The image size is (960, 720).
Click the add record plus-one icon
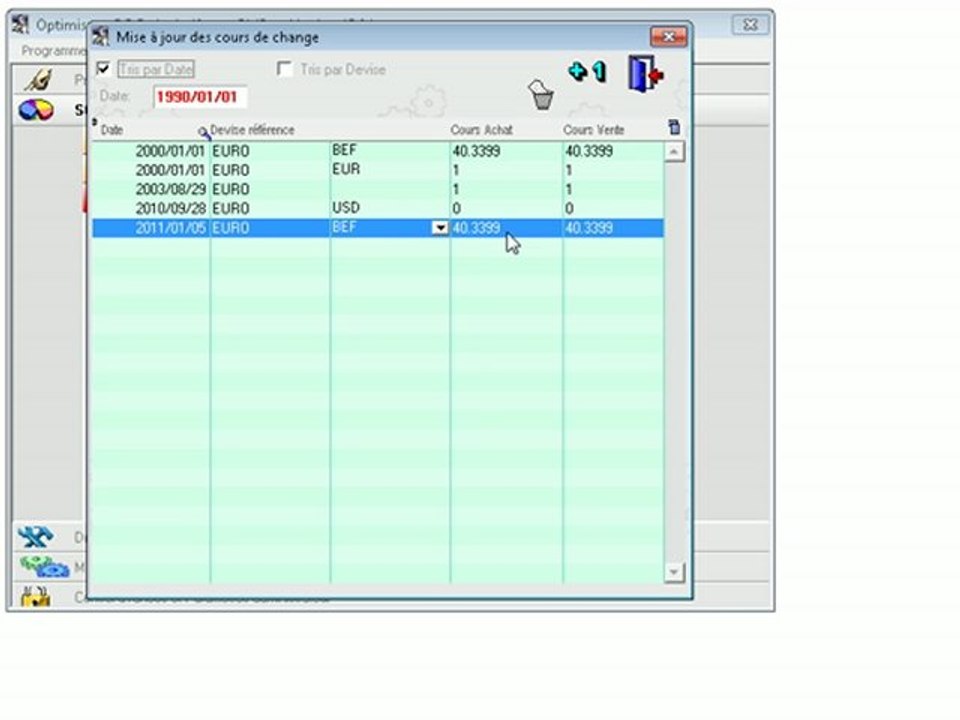(587, 72)
